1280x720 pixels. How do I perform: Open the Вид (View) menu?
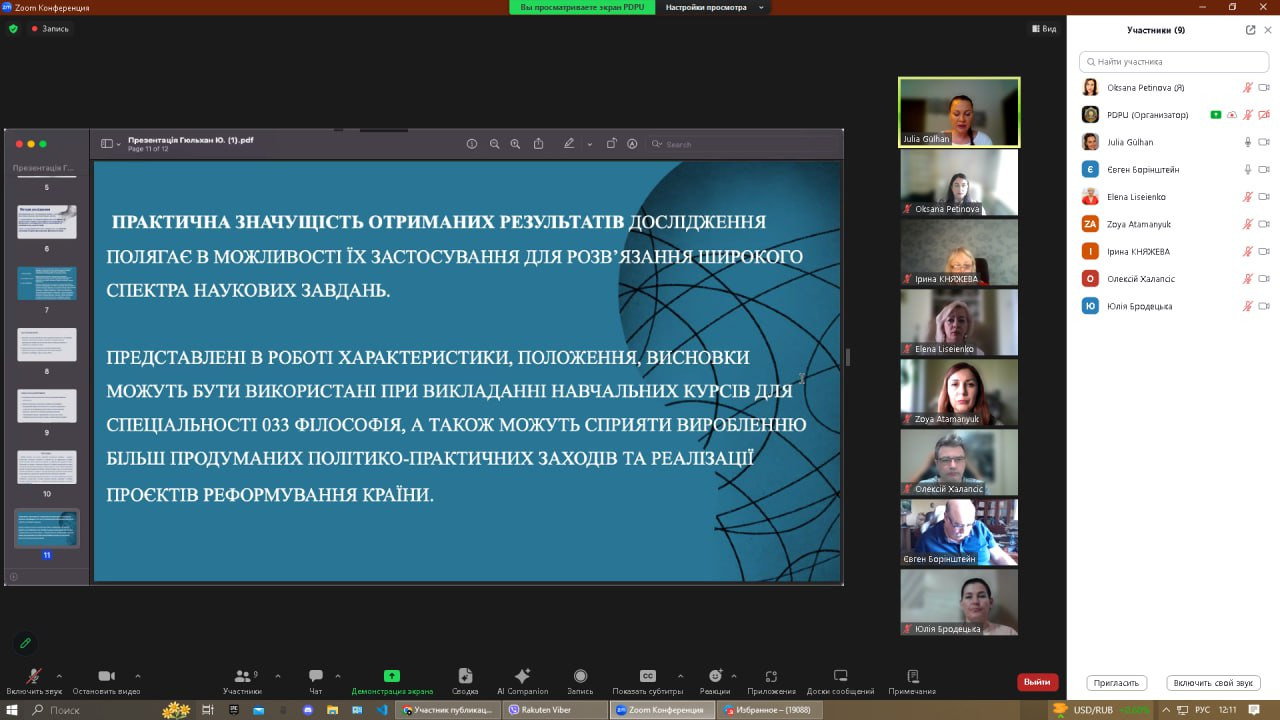point(1044,29)
